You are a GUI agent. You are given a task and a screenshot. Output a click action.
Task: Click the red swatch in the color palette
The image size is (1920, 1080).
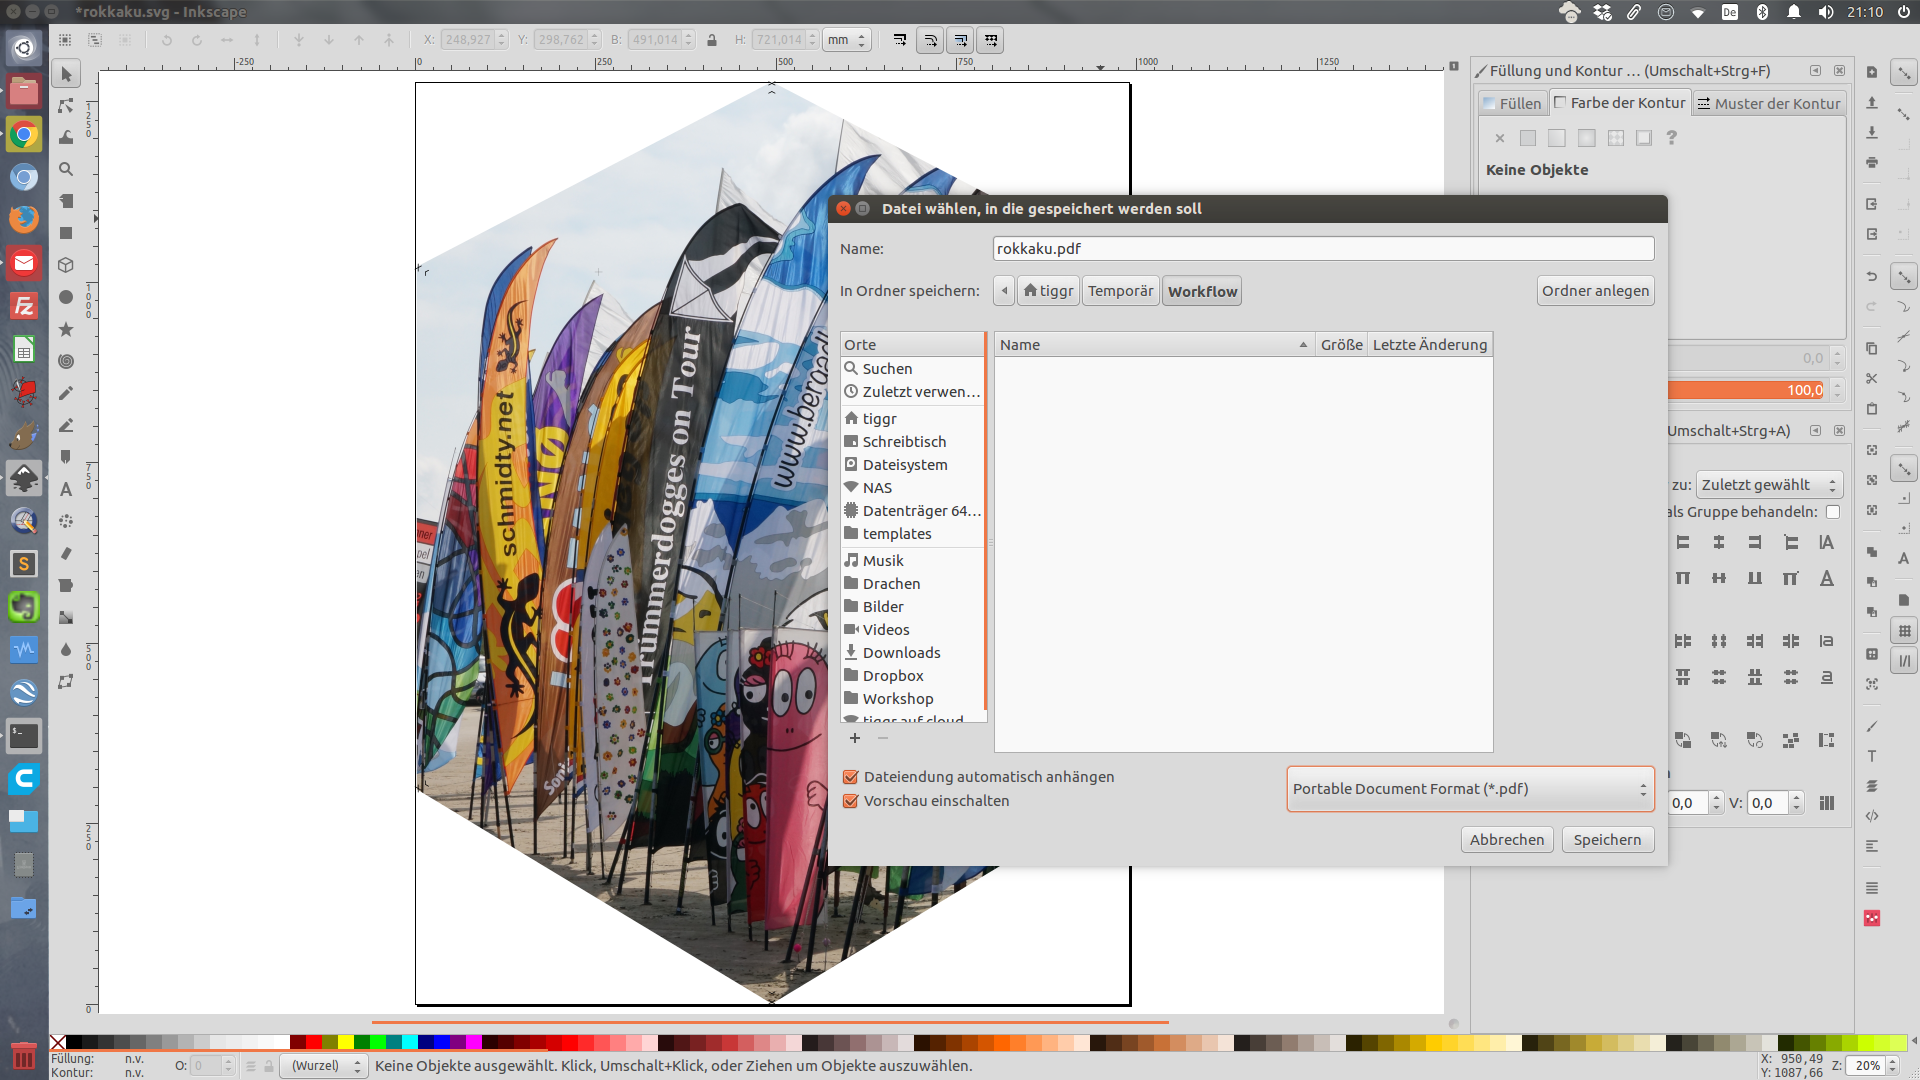(x=313, y=1042)
